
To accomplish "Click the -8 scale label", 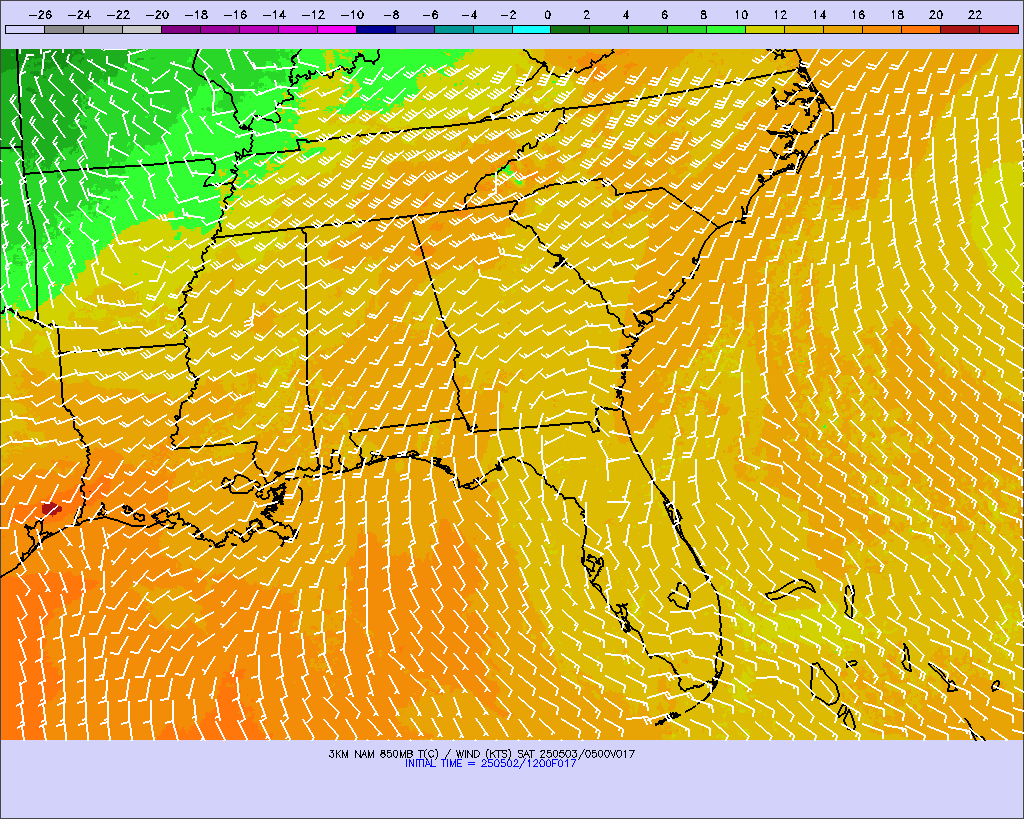I will 391,14.
